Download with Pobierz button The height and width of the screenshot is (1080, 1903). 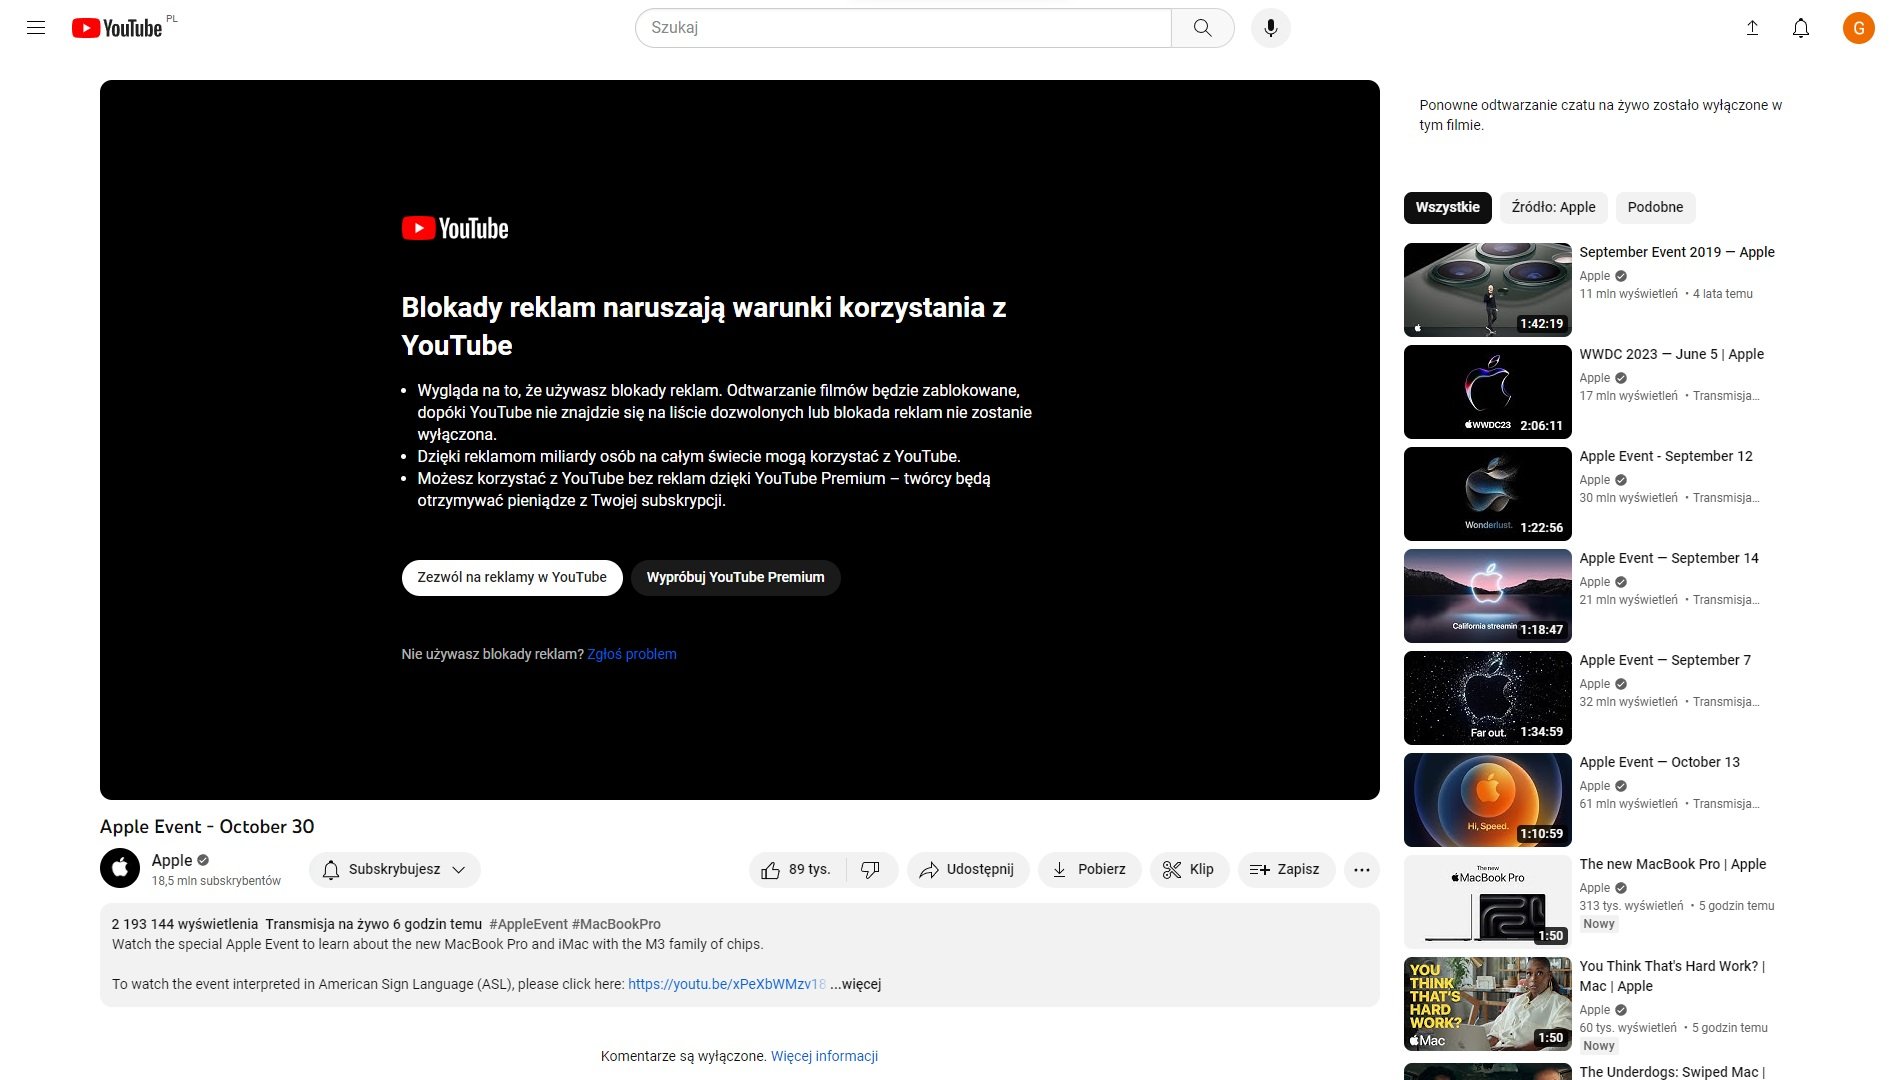[x=1089, y=869]
